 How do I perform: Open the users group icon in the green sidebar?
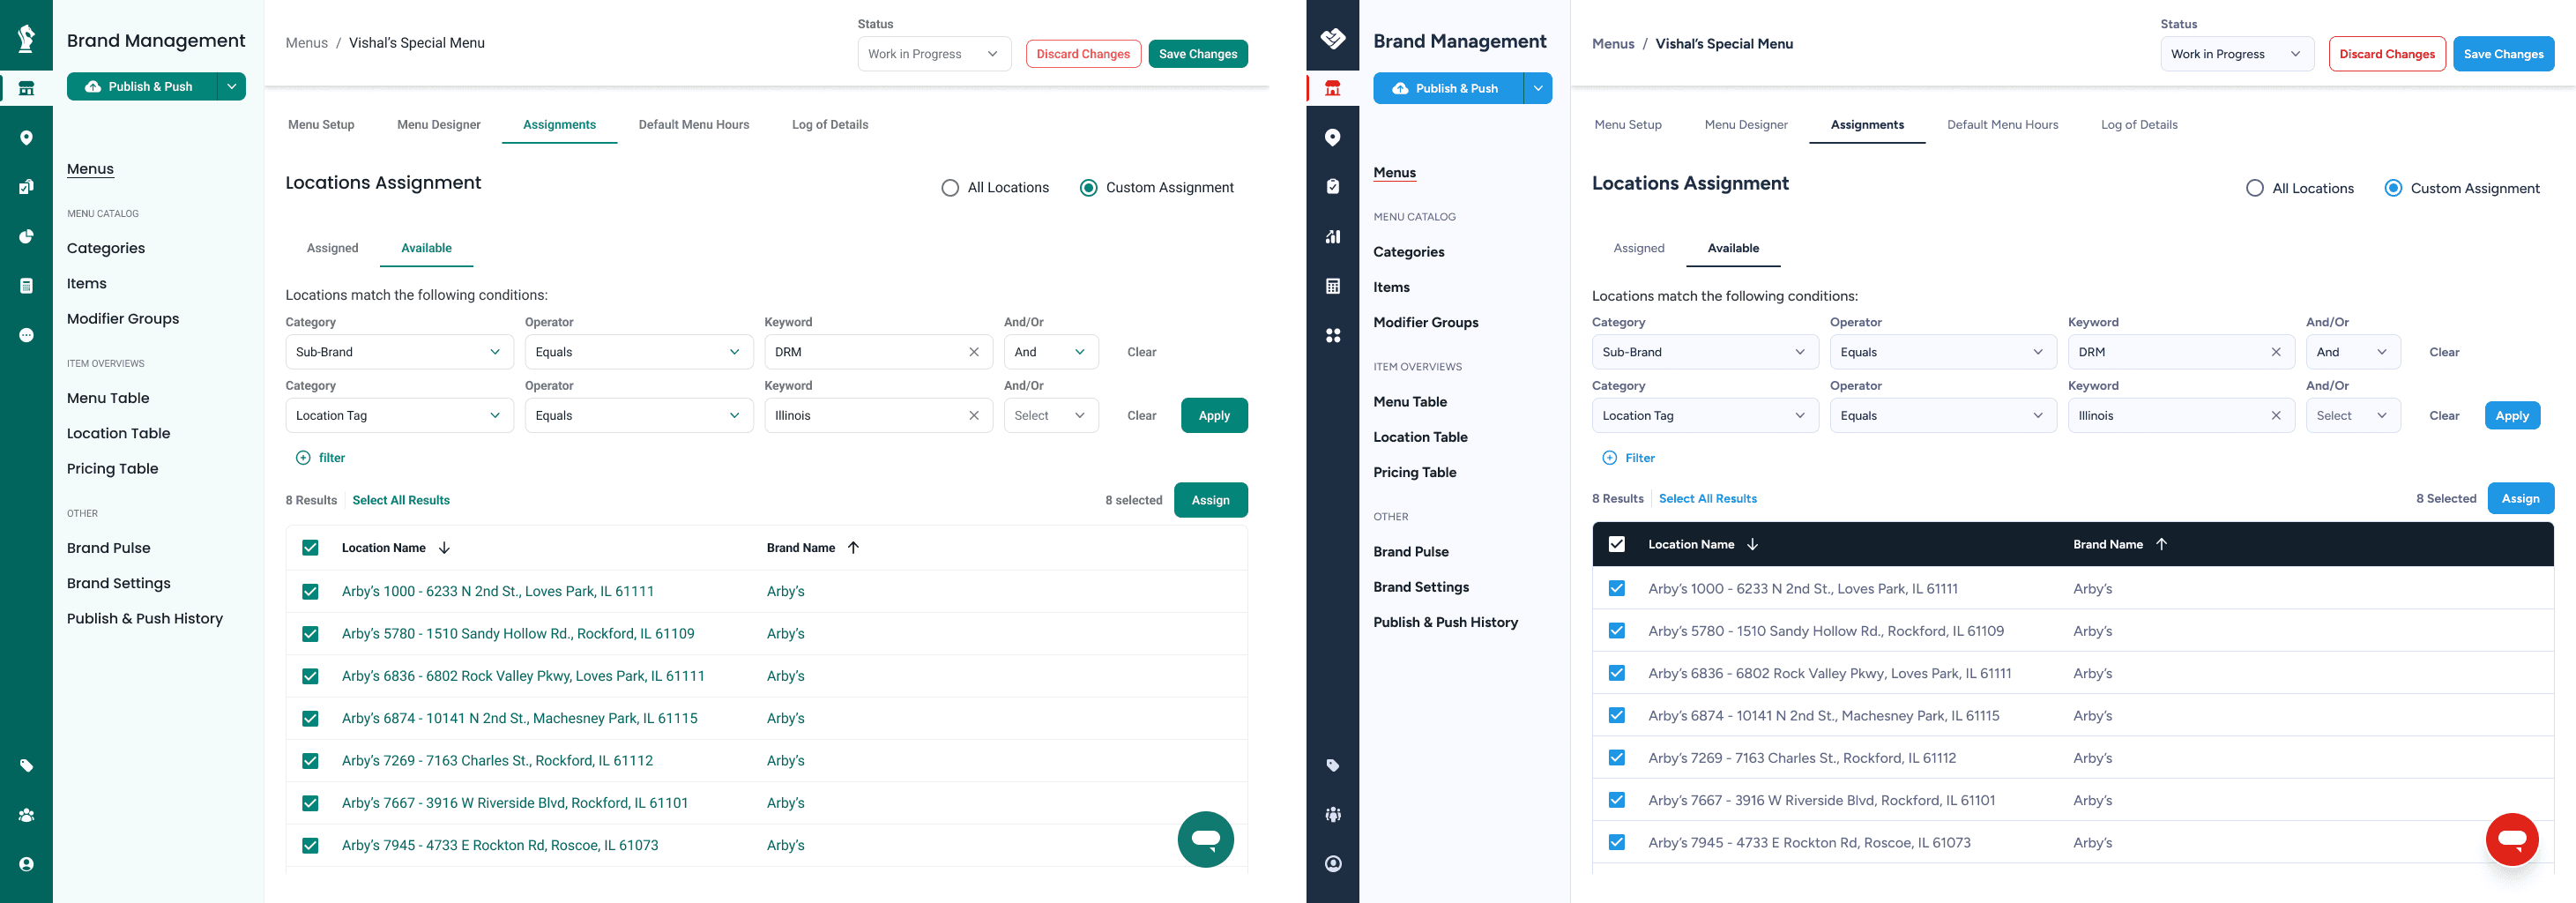tap(27, 815)
